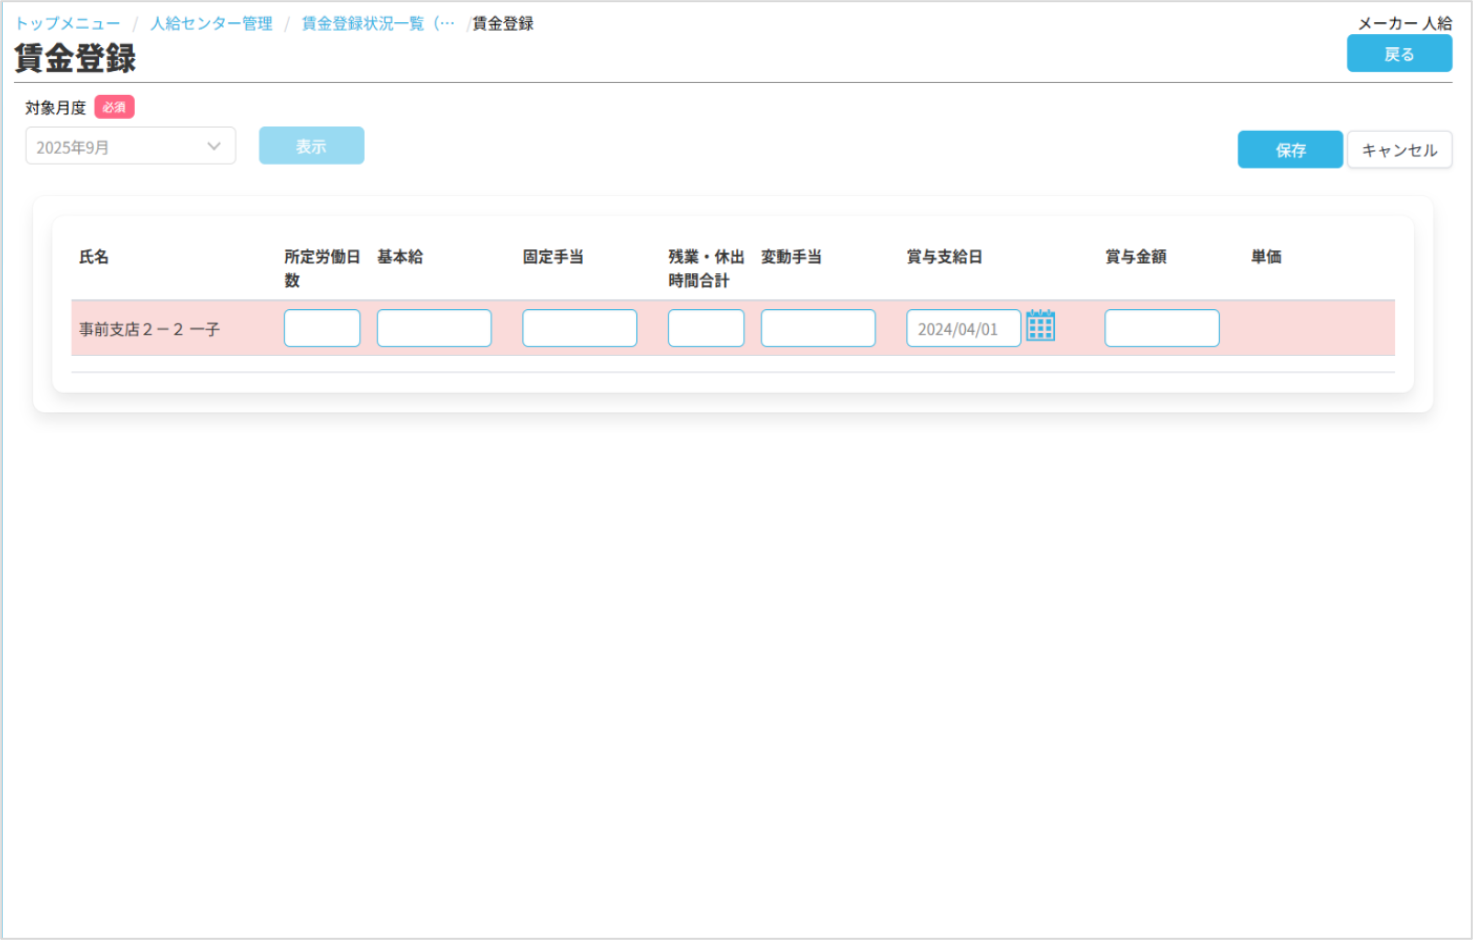The width and height of the screenshot is (1473, 940).
Task: Focus the 残業・休出時間合計 input field
Action: 706,328
